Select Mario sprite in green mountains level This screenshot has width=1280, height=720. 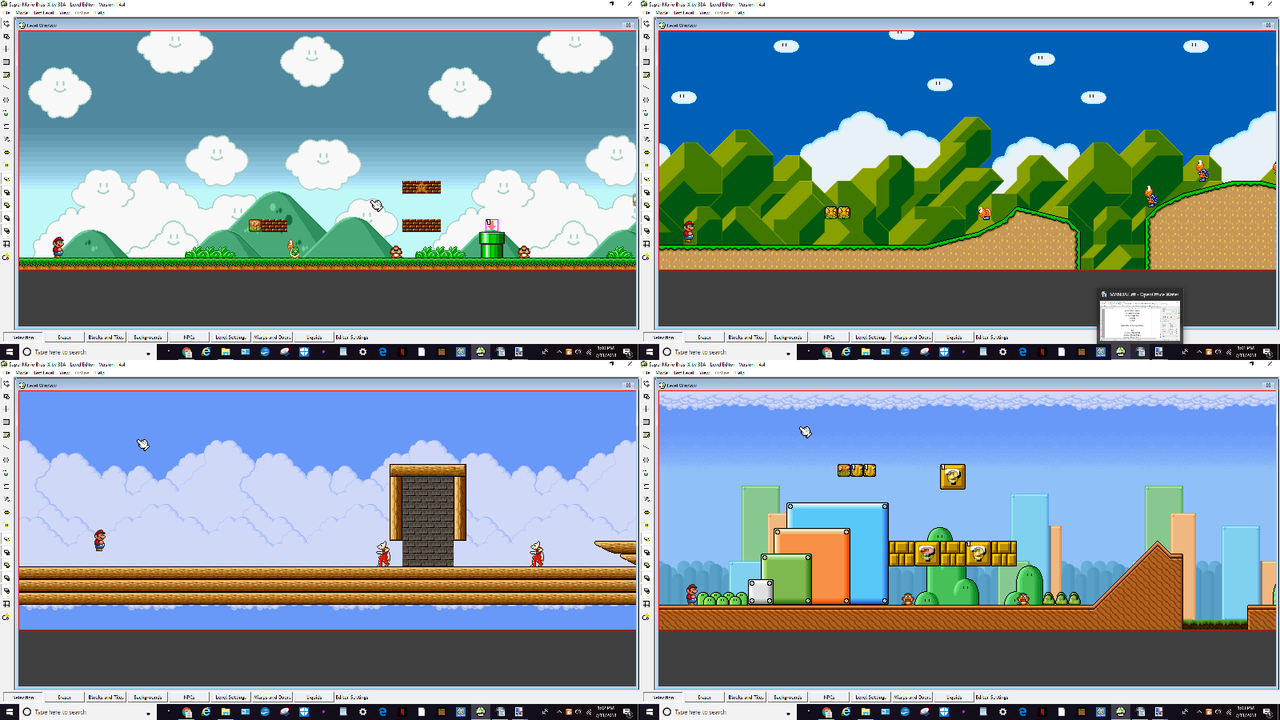(x=689, y=232)
